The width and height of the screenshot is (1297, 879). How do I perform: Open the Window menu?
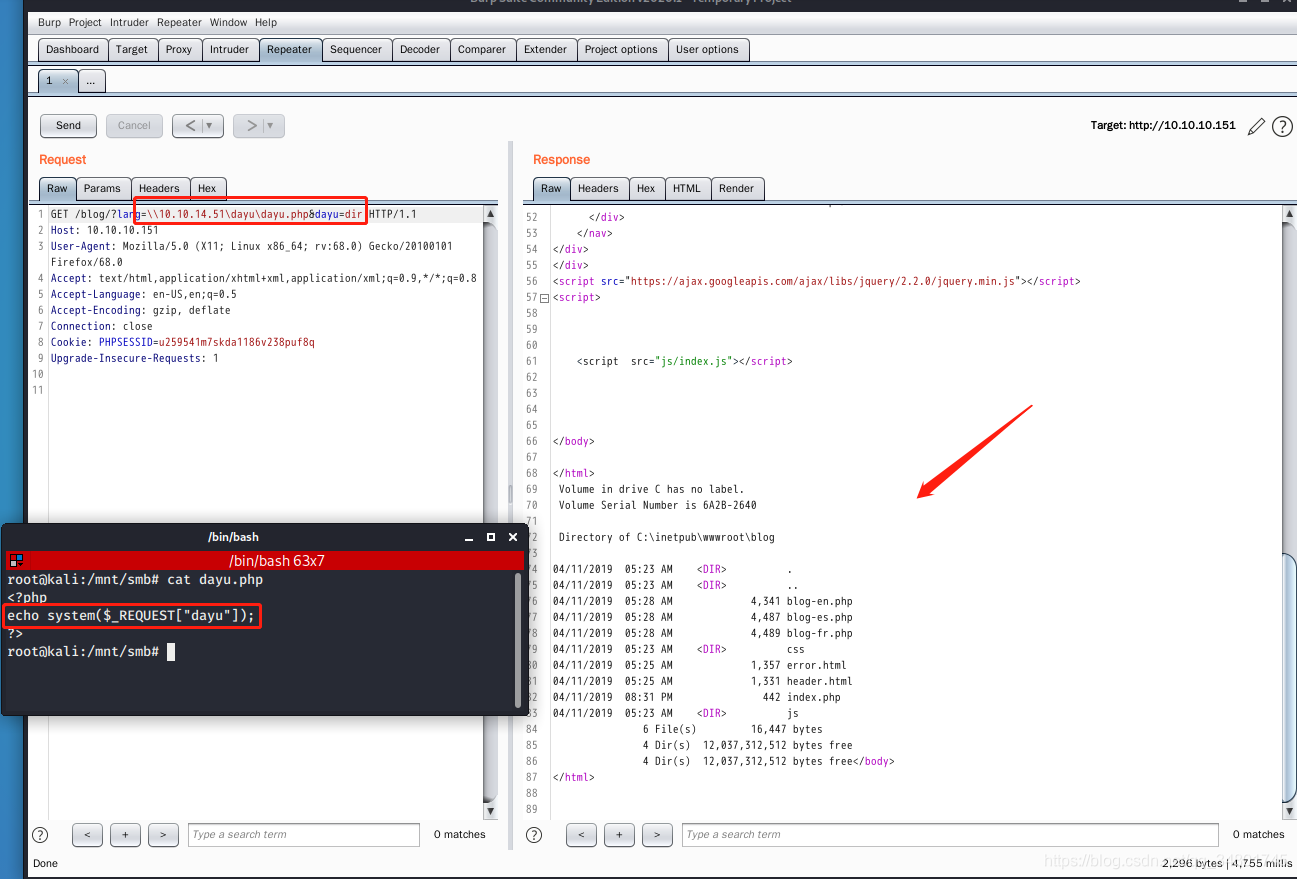coord(228,22)
